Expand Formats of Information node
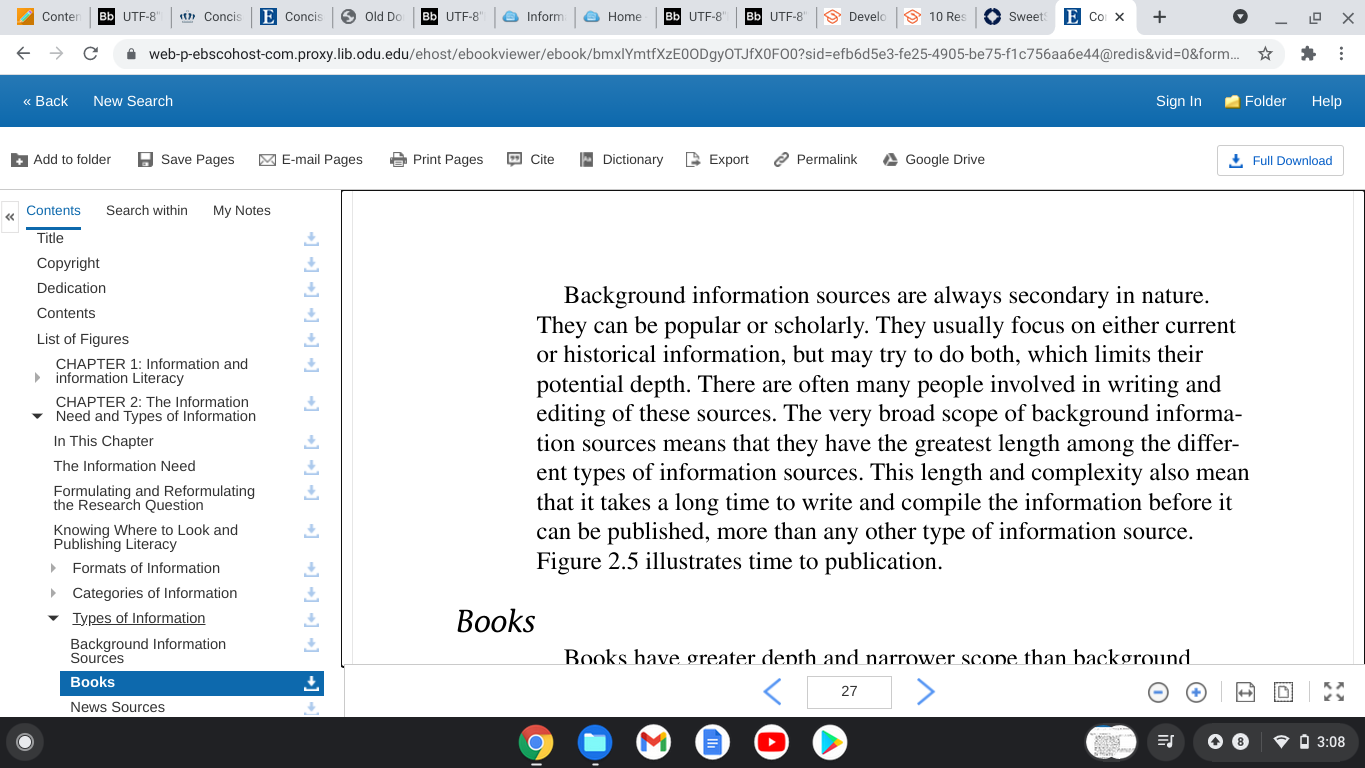Viewport: 1365px width, 768px height. tap(54, 568)
